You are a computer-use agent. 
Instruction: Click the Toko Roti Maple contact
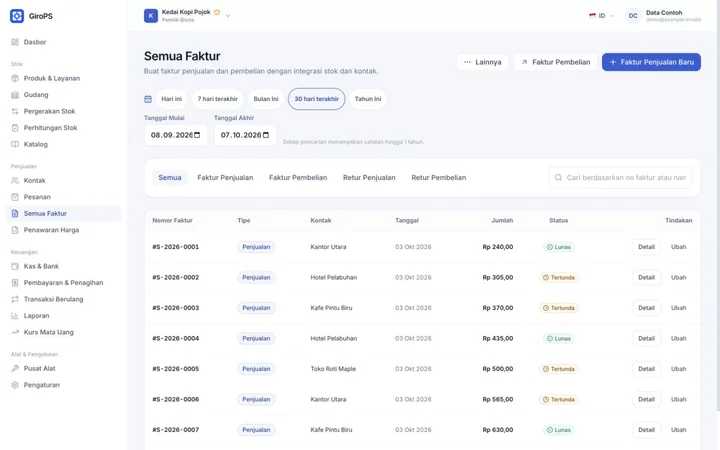coord(333,369)
